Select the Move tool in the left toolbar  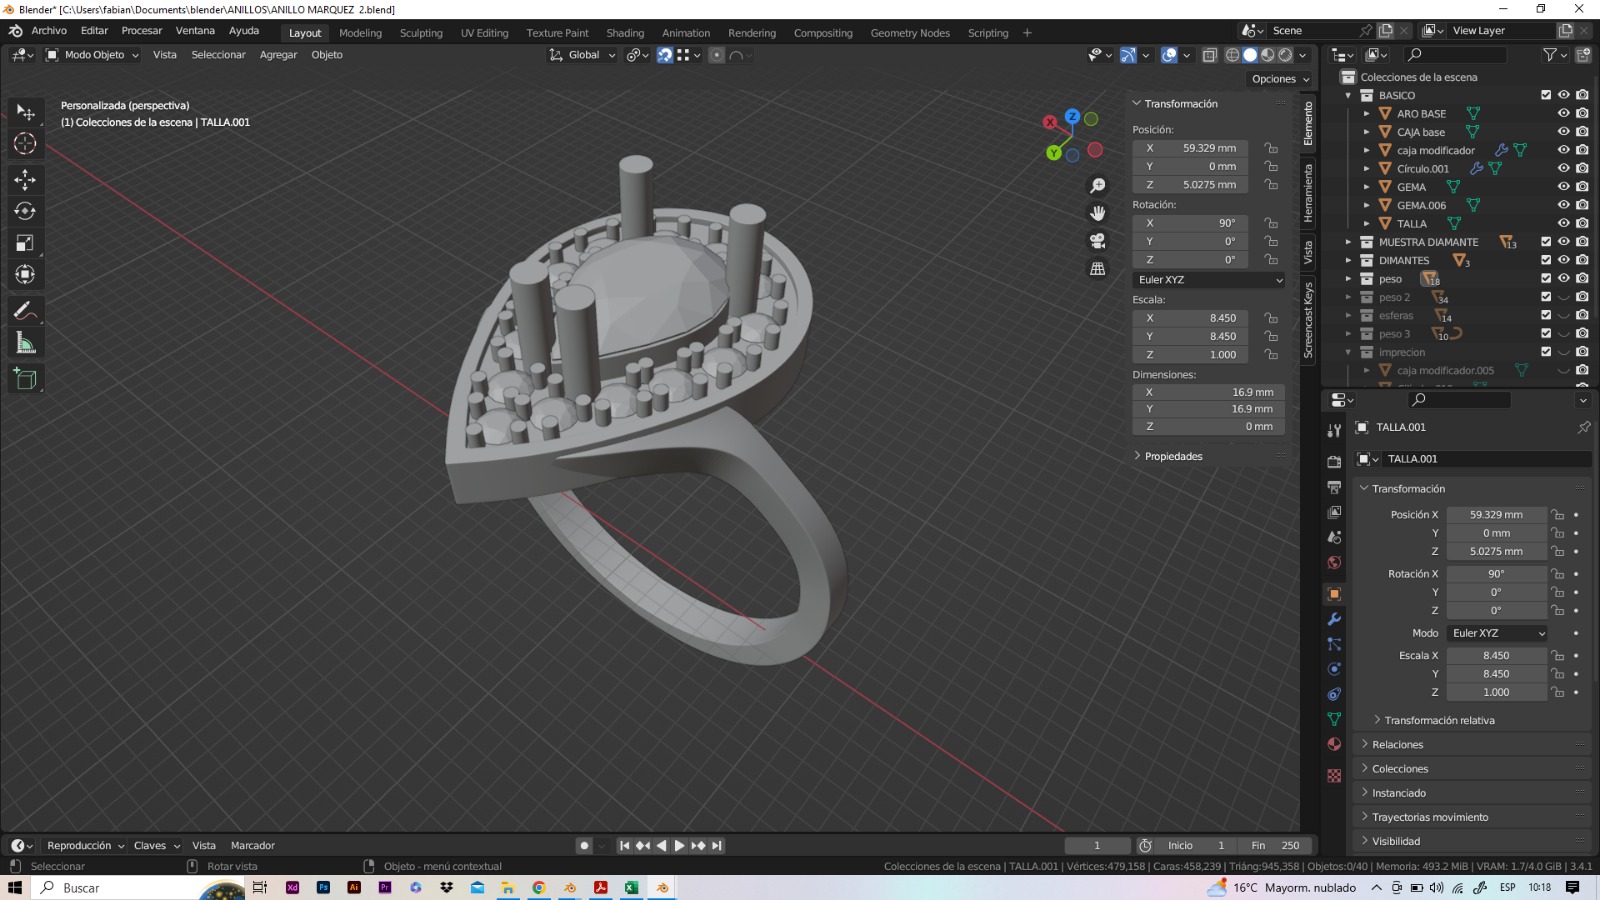click(25, 179)
